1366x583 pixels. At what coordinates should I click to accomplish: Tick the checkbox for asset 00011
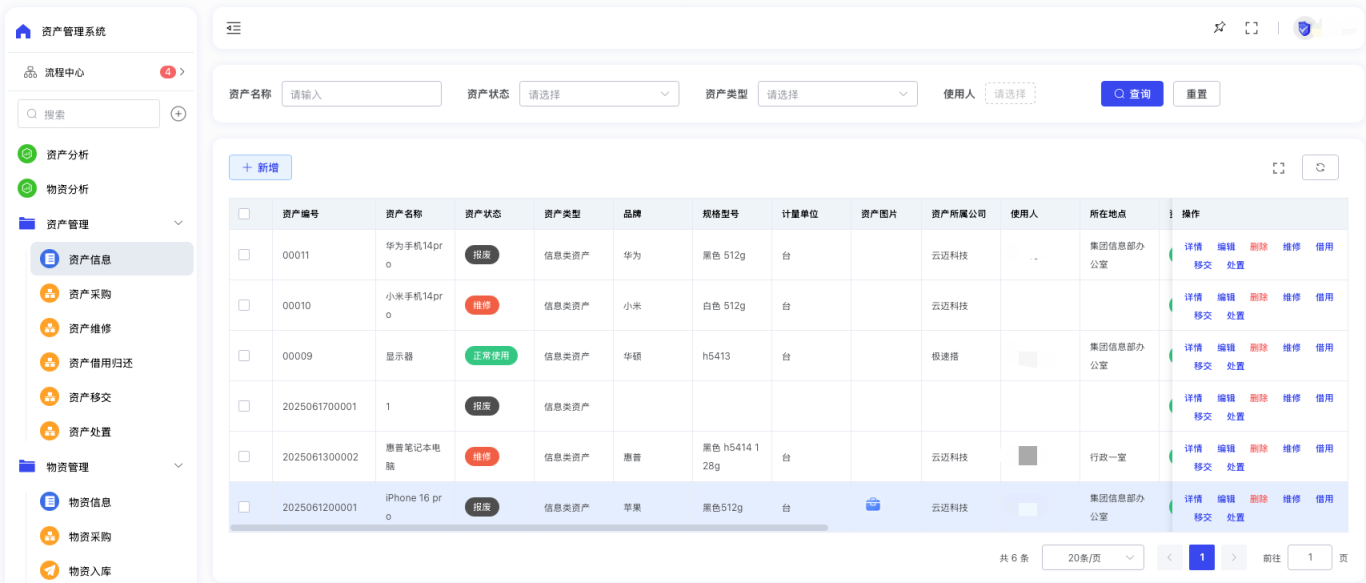click(244, 255)
